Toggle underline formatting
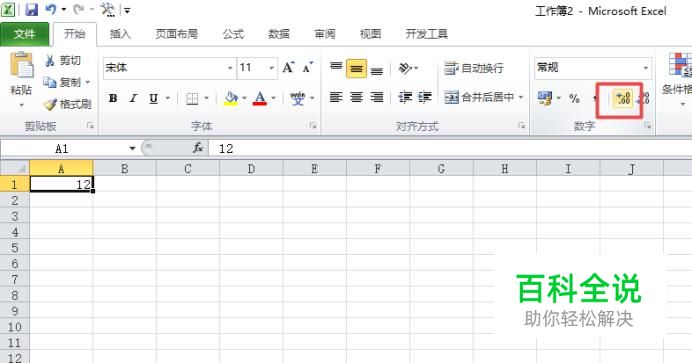The image size is (692, 363). pos(153,98)
